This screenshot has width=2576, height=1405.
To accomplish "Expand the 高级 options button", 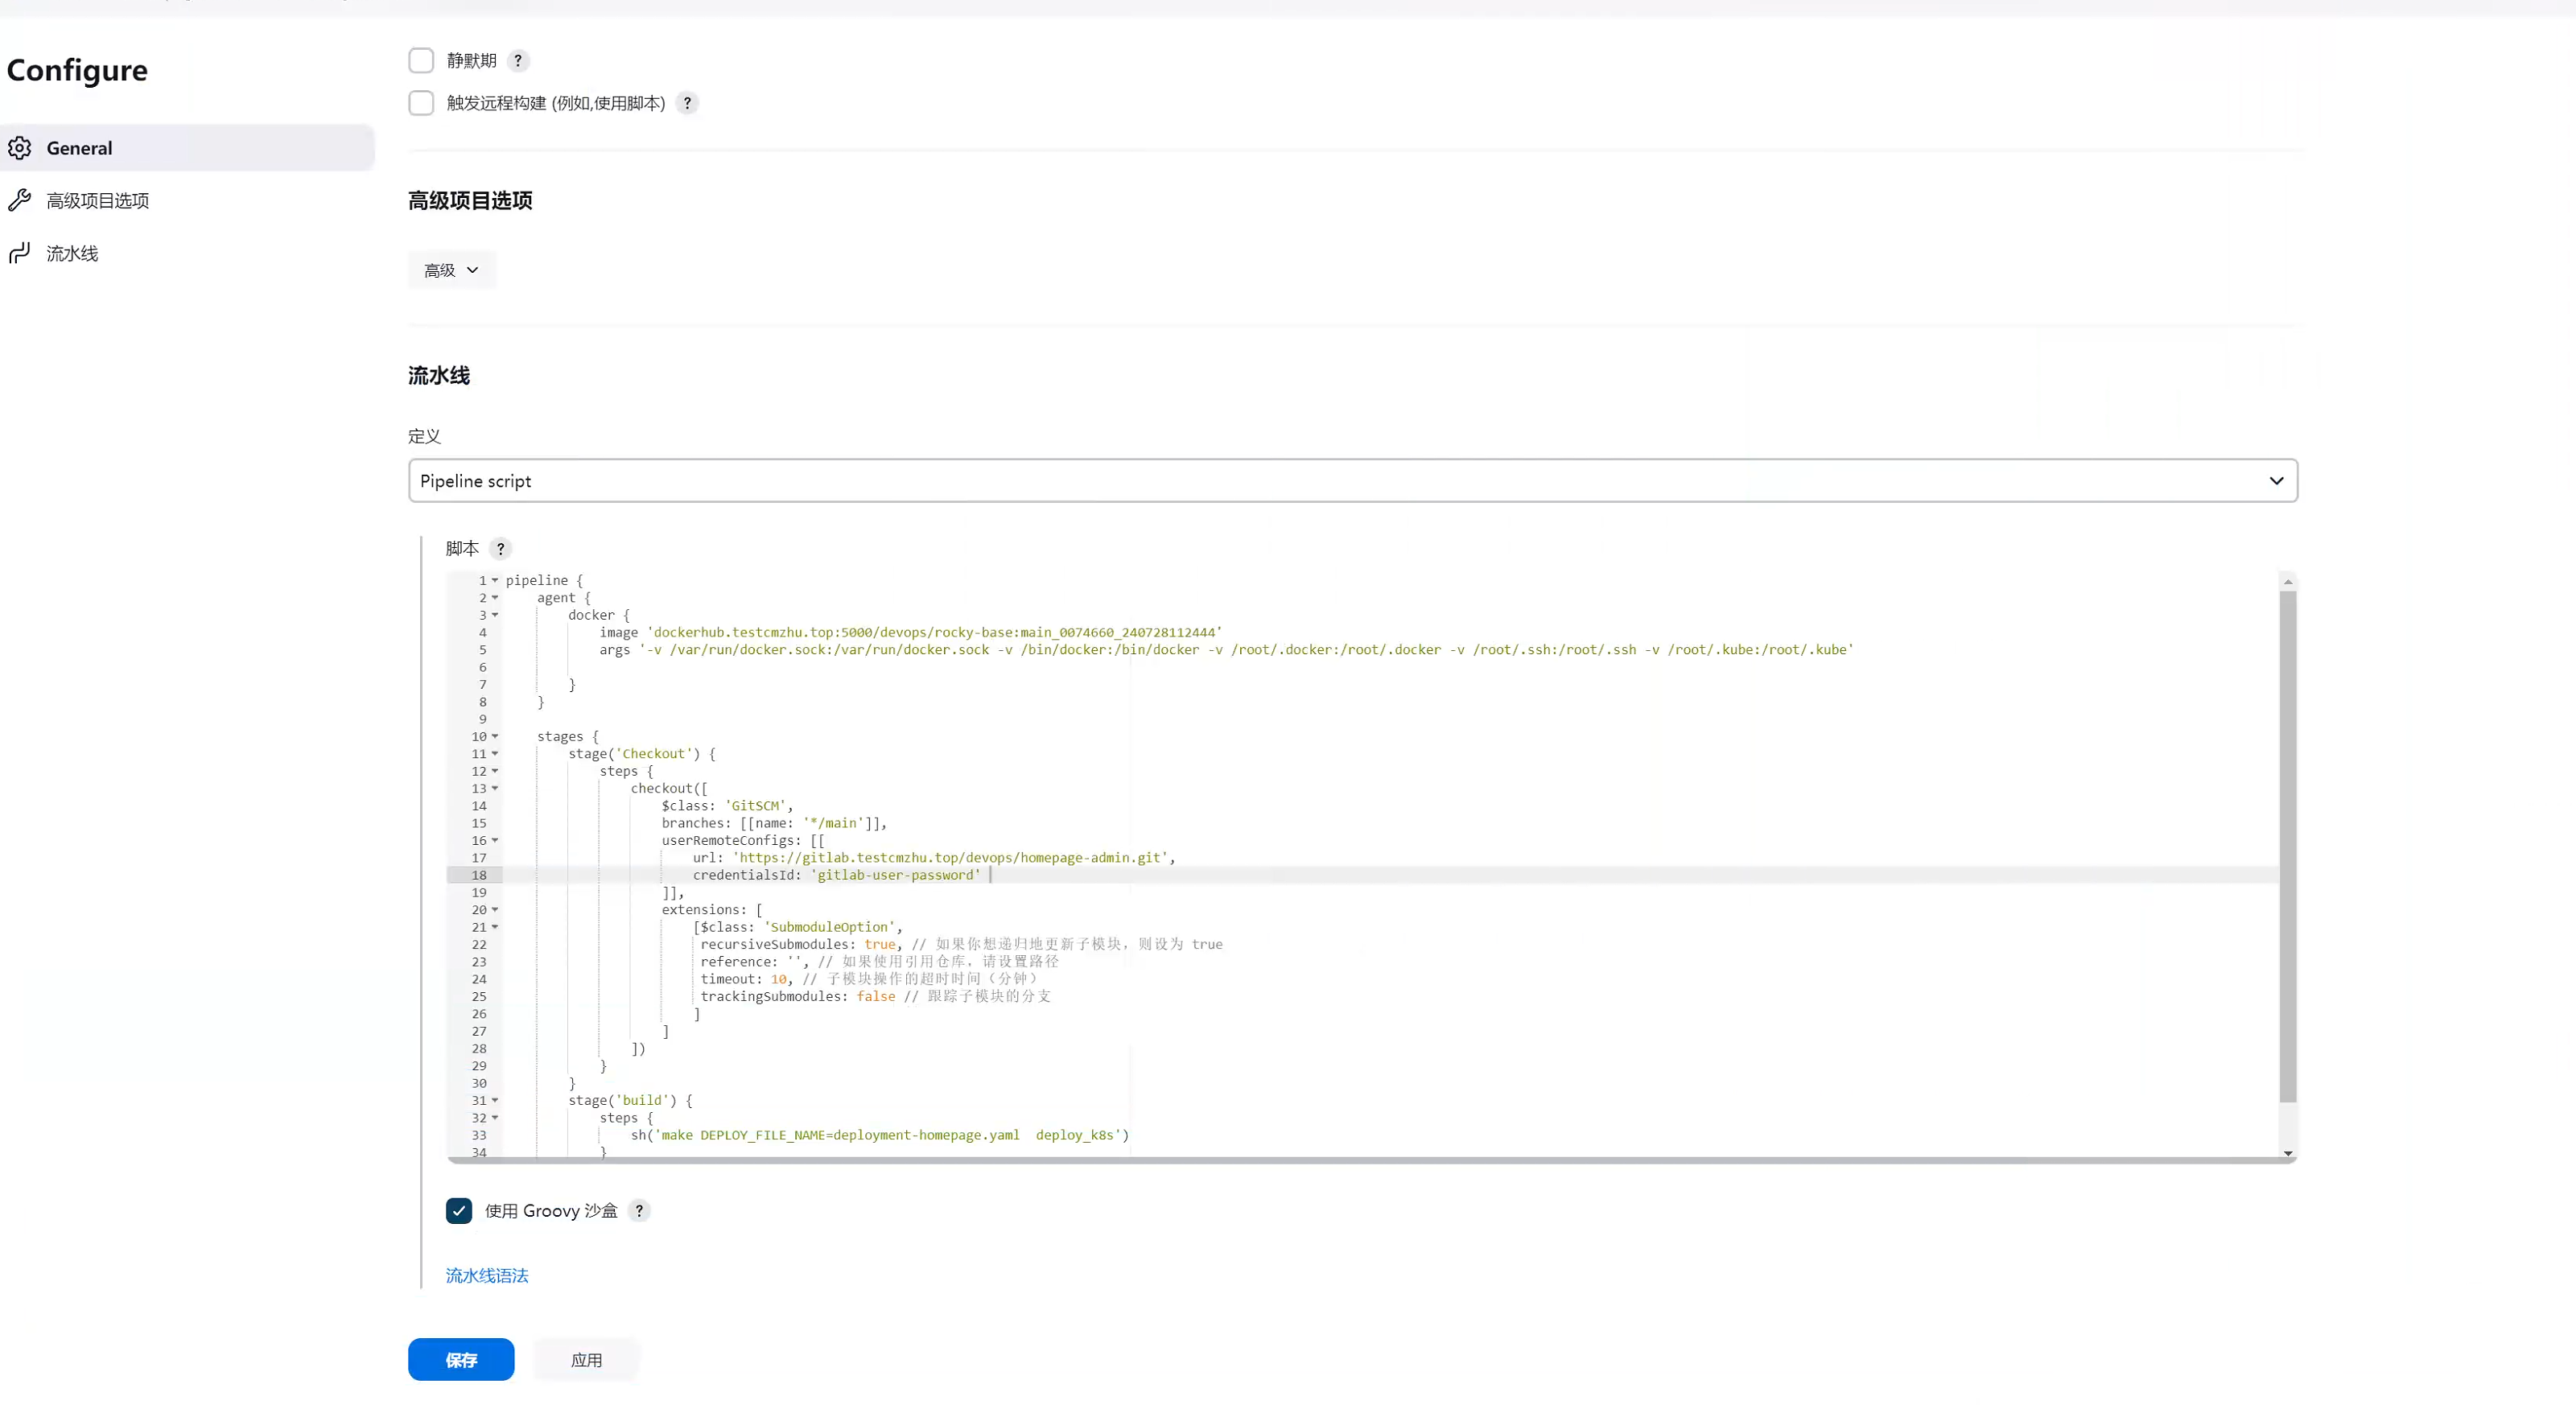I will coord(451,270).
